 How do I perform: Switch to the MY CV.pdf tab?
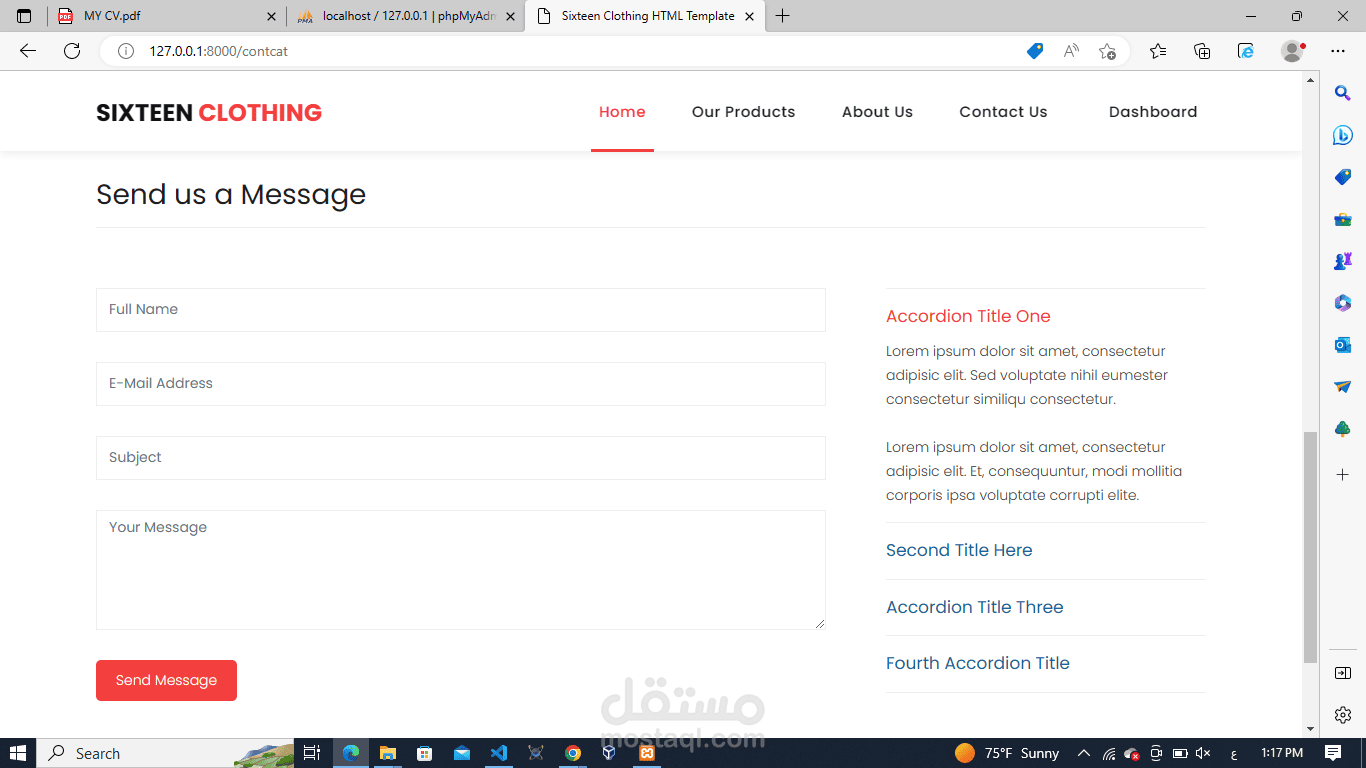point(167,16)
